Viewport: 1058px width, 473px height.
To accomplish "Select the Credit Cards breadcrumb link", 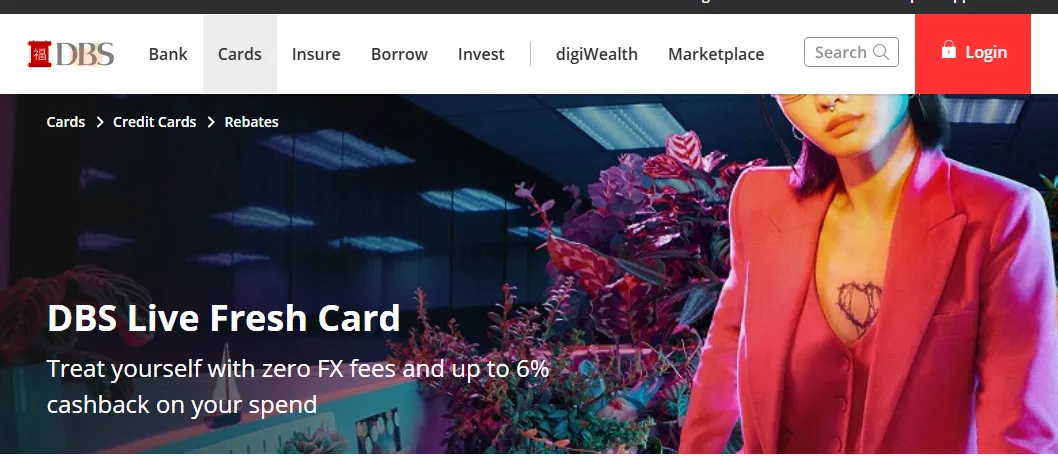I will click(x=155, y=122).
